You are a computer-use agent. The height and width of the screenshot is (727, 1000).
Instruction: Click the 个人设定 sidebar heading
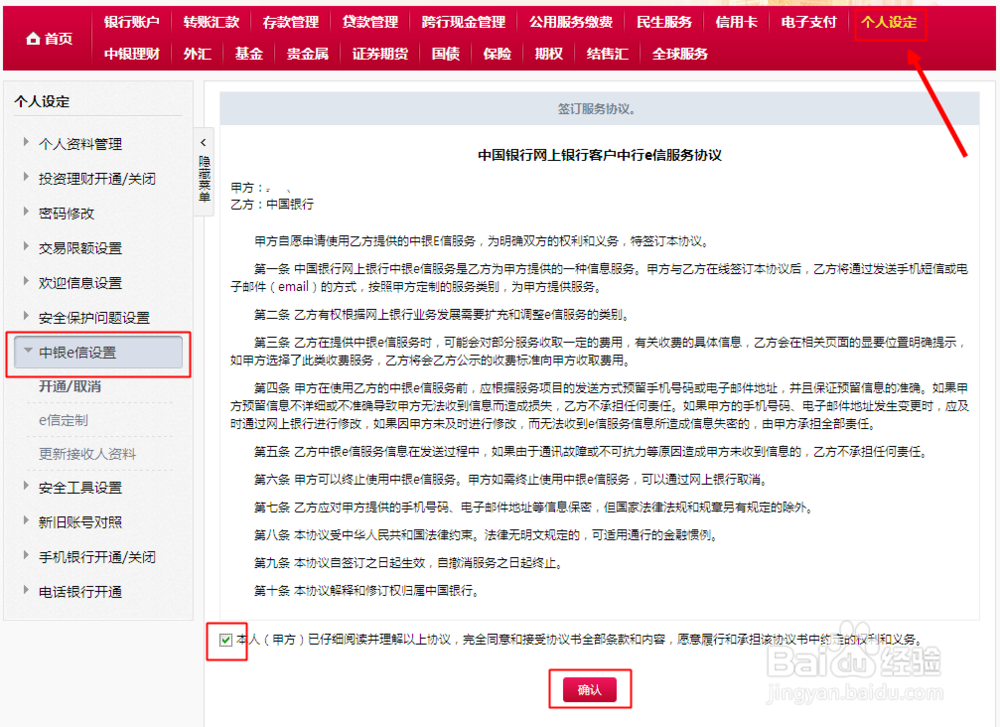tap(42, 101)
